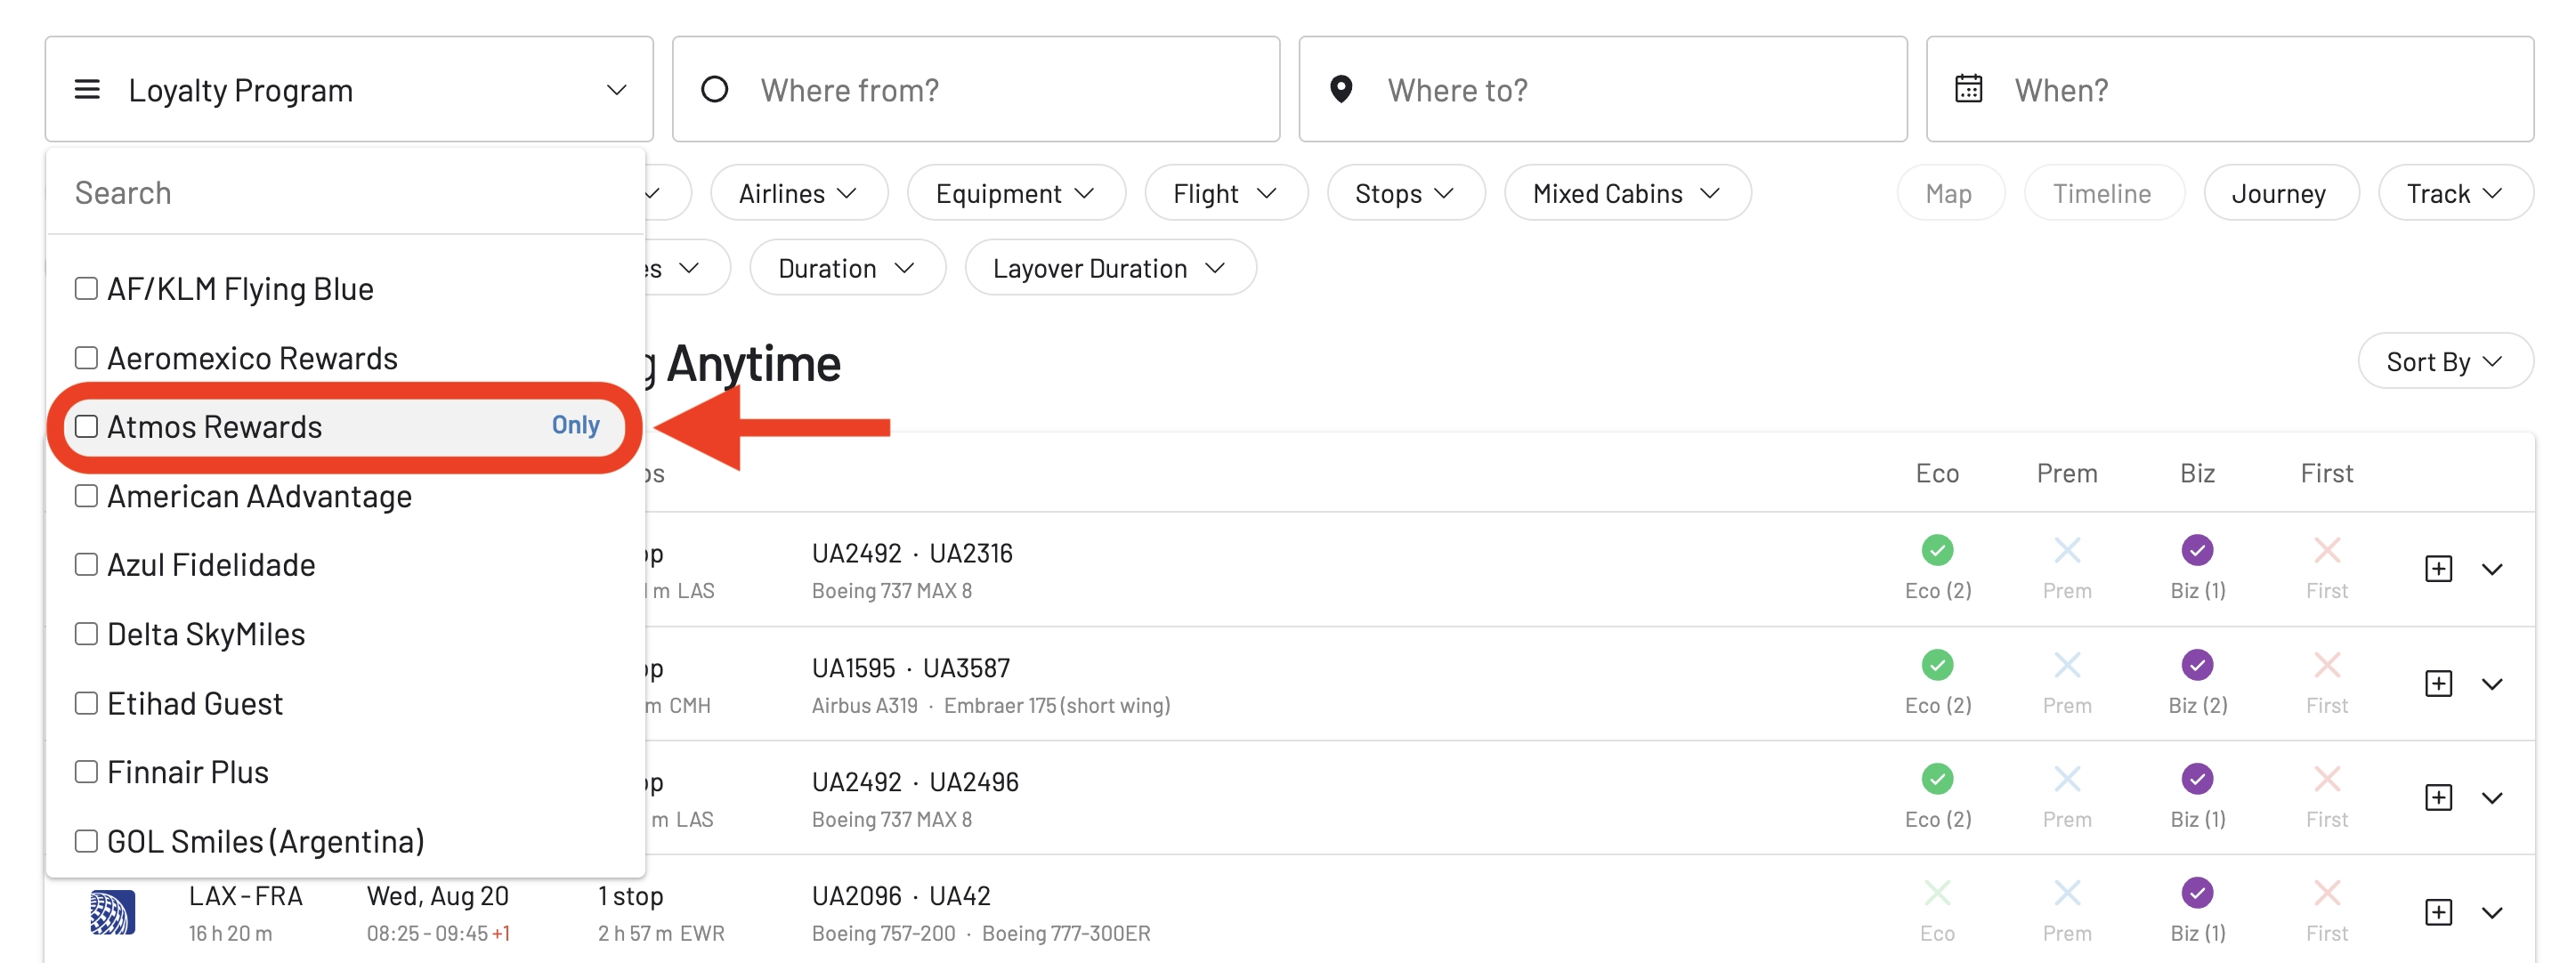Screen dimensions: 2576x963
Task: Click the Where from? input field
Action: tap(976, 89)
